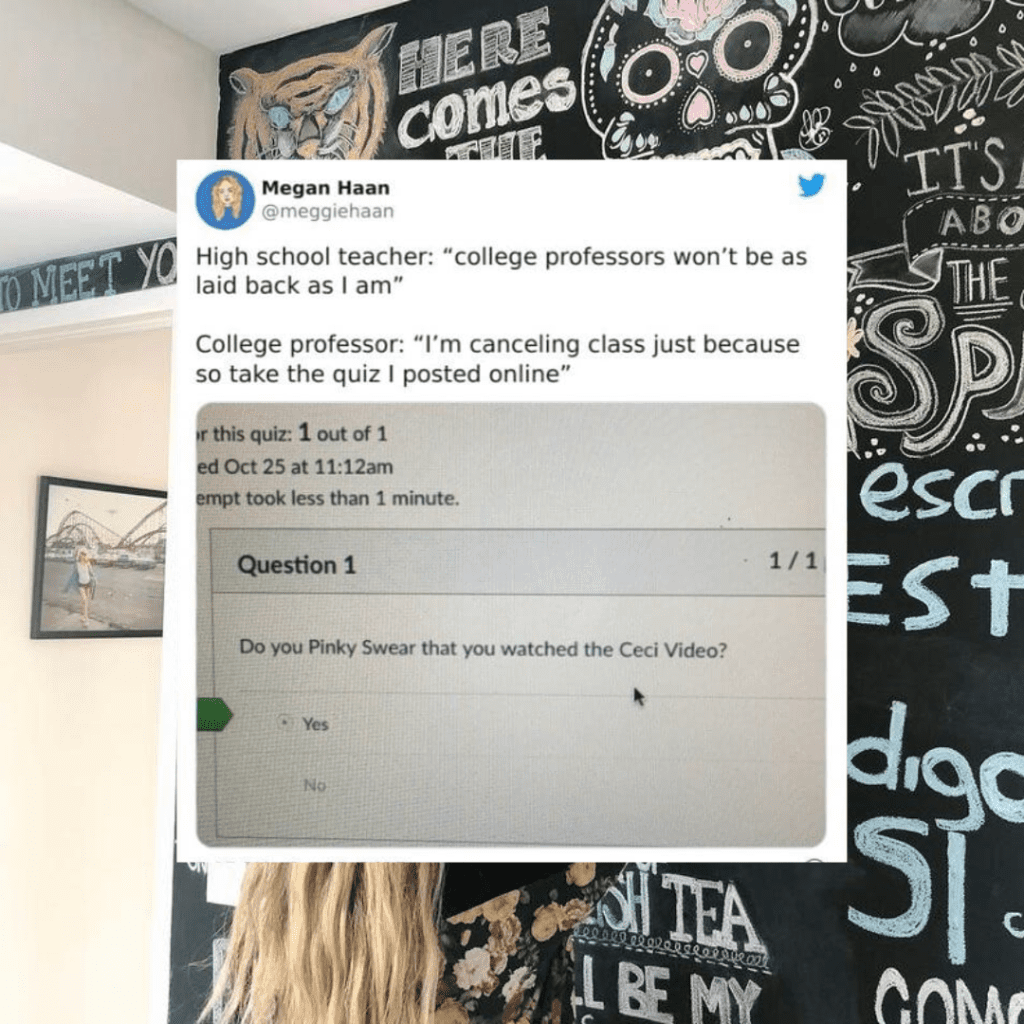The image size is (1024, 1024).
Task: Open Megan Haan's profile avatar
Action: click(x=225, y=200)
